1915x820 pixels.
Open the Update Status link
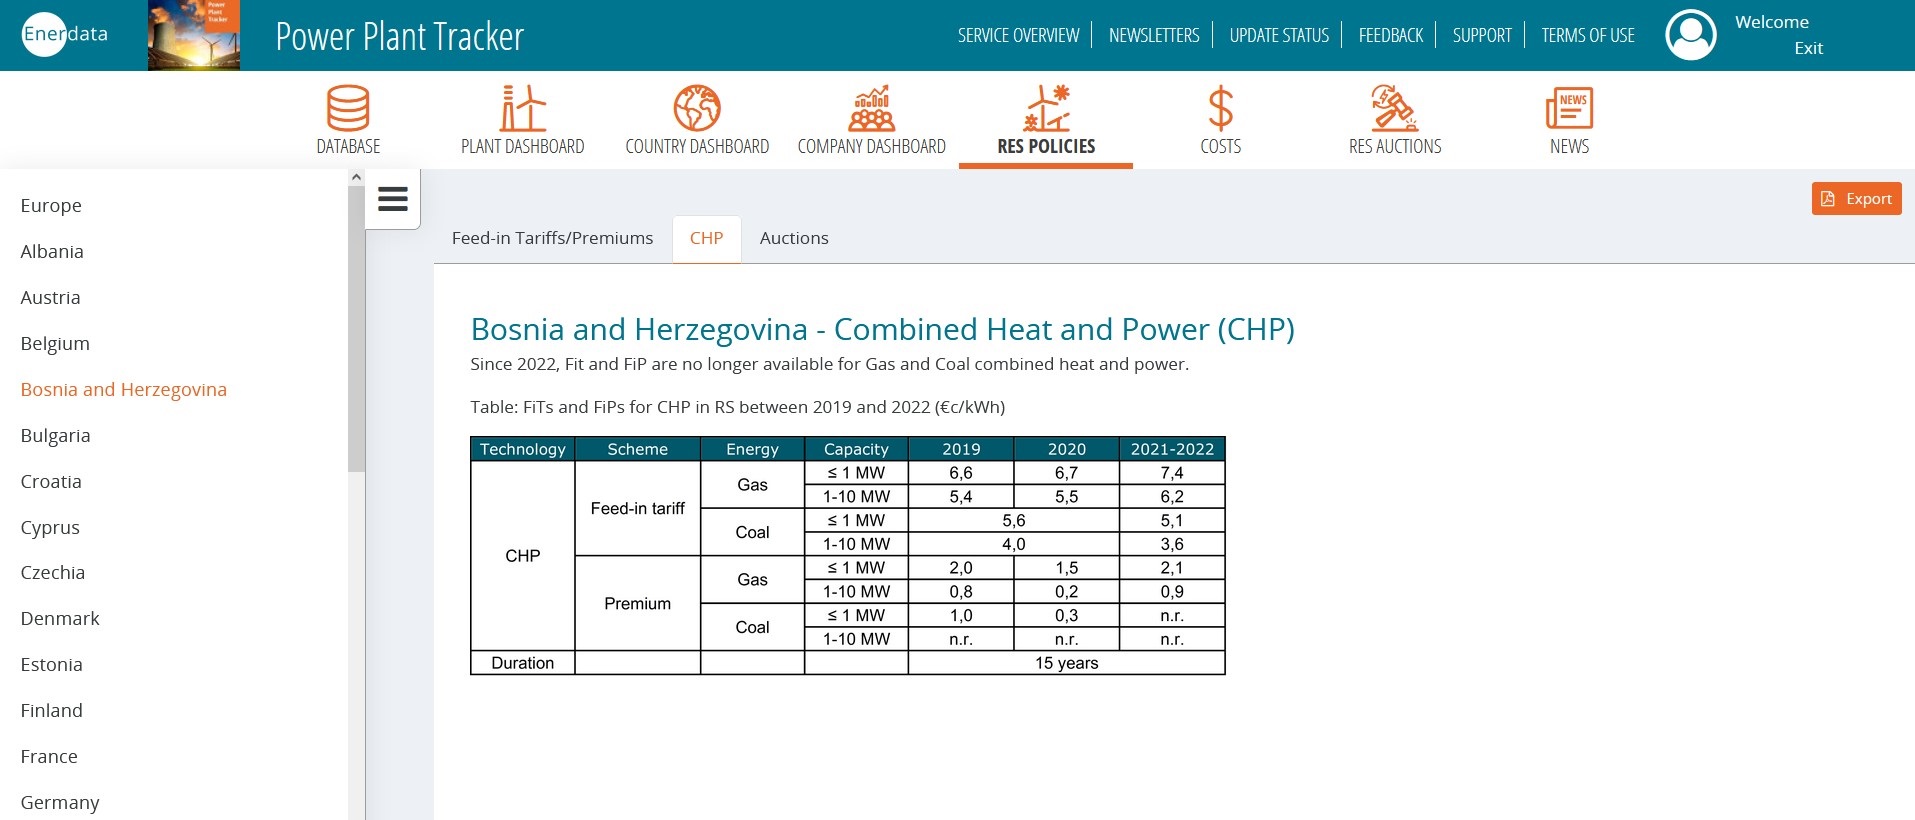[x=1279, y=35]
